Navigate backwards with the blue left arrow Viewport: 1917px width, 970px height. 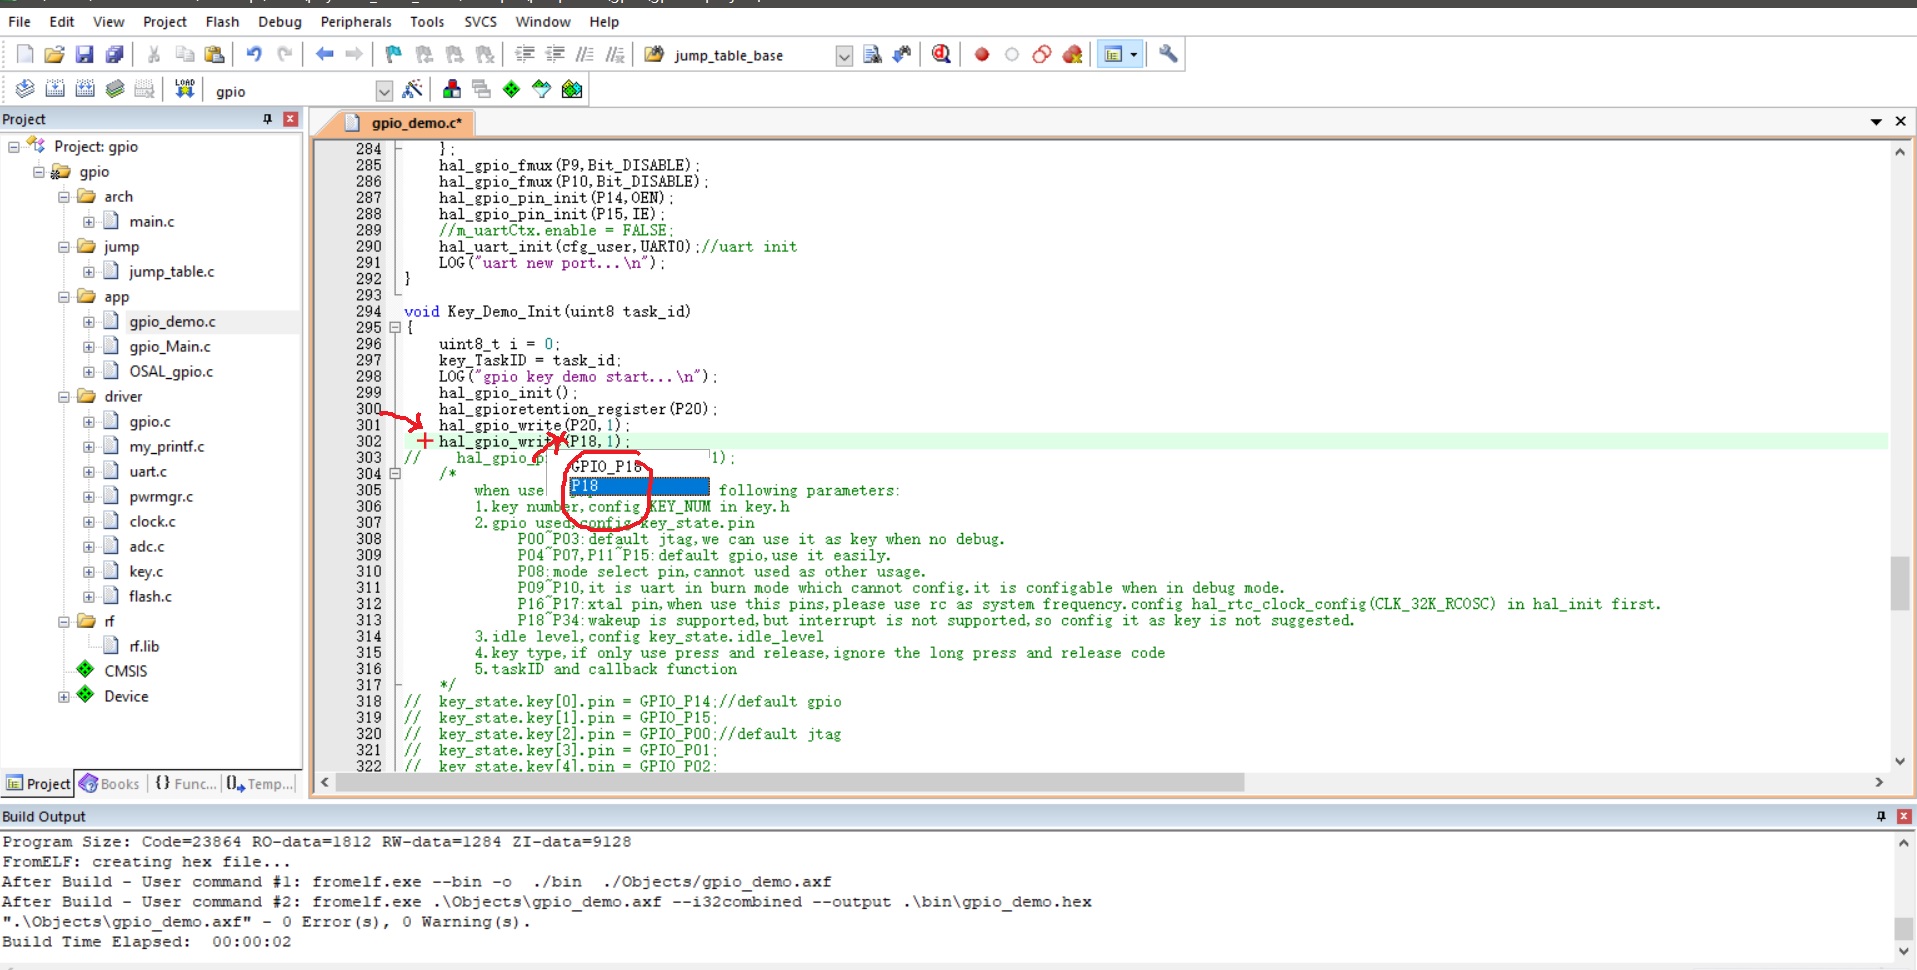pyautogui.click(x=324, y=55)
